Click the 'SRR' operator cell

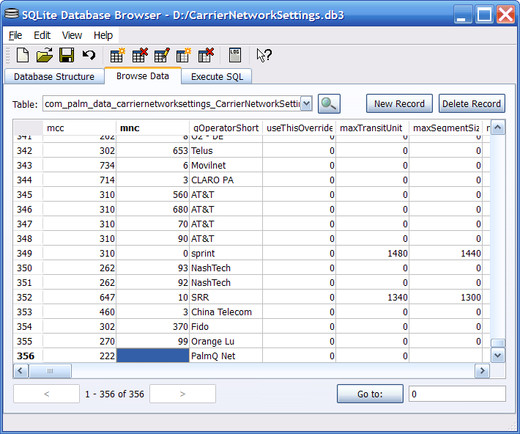coord(226,297)
